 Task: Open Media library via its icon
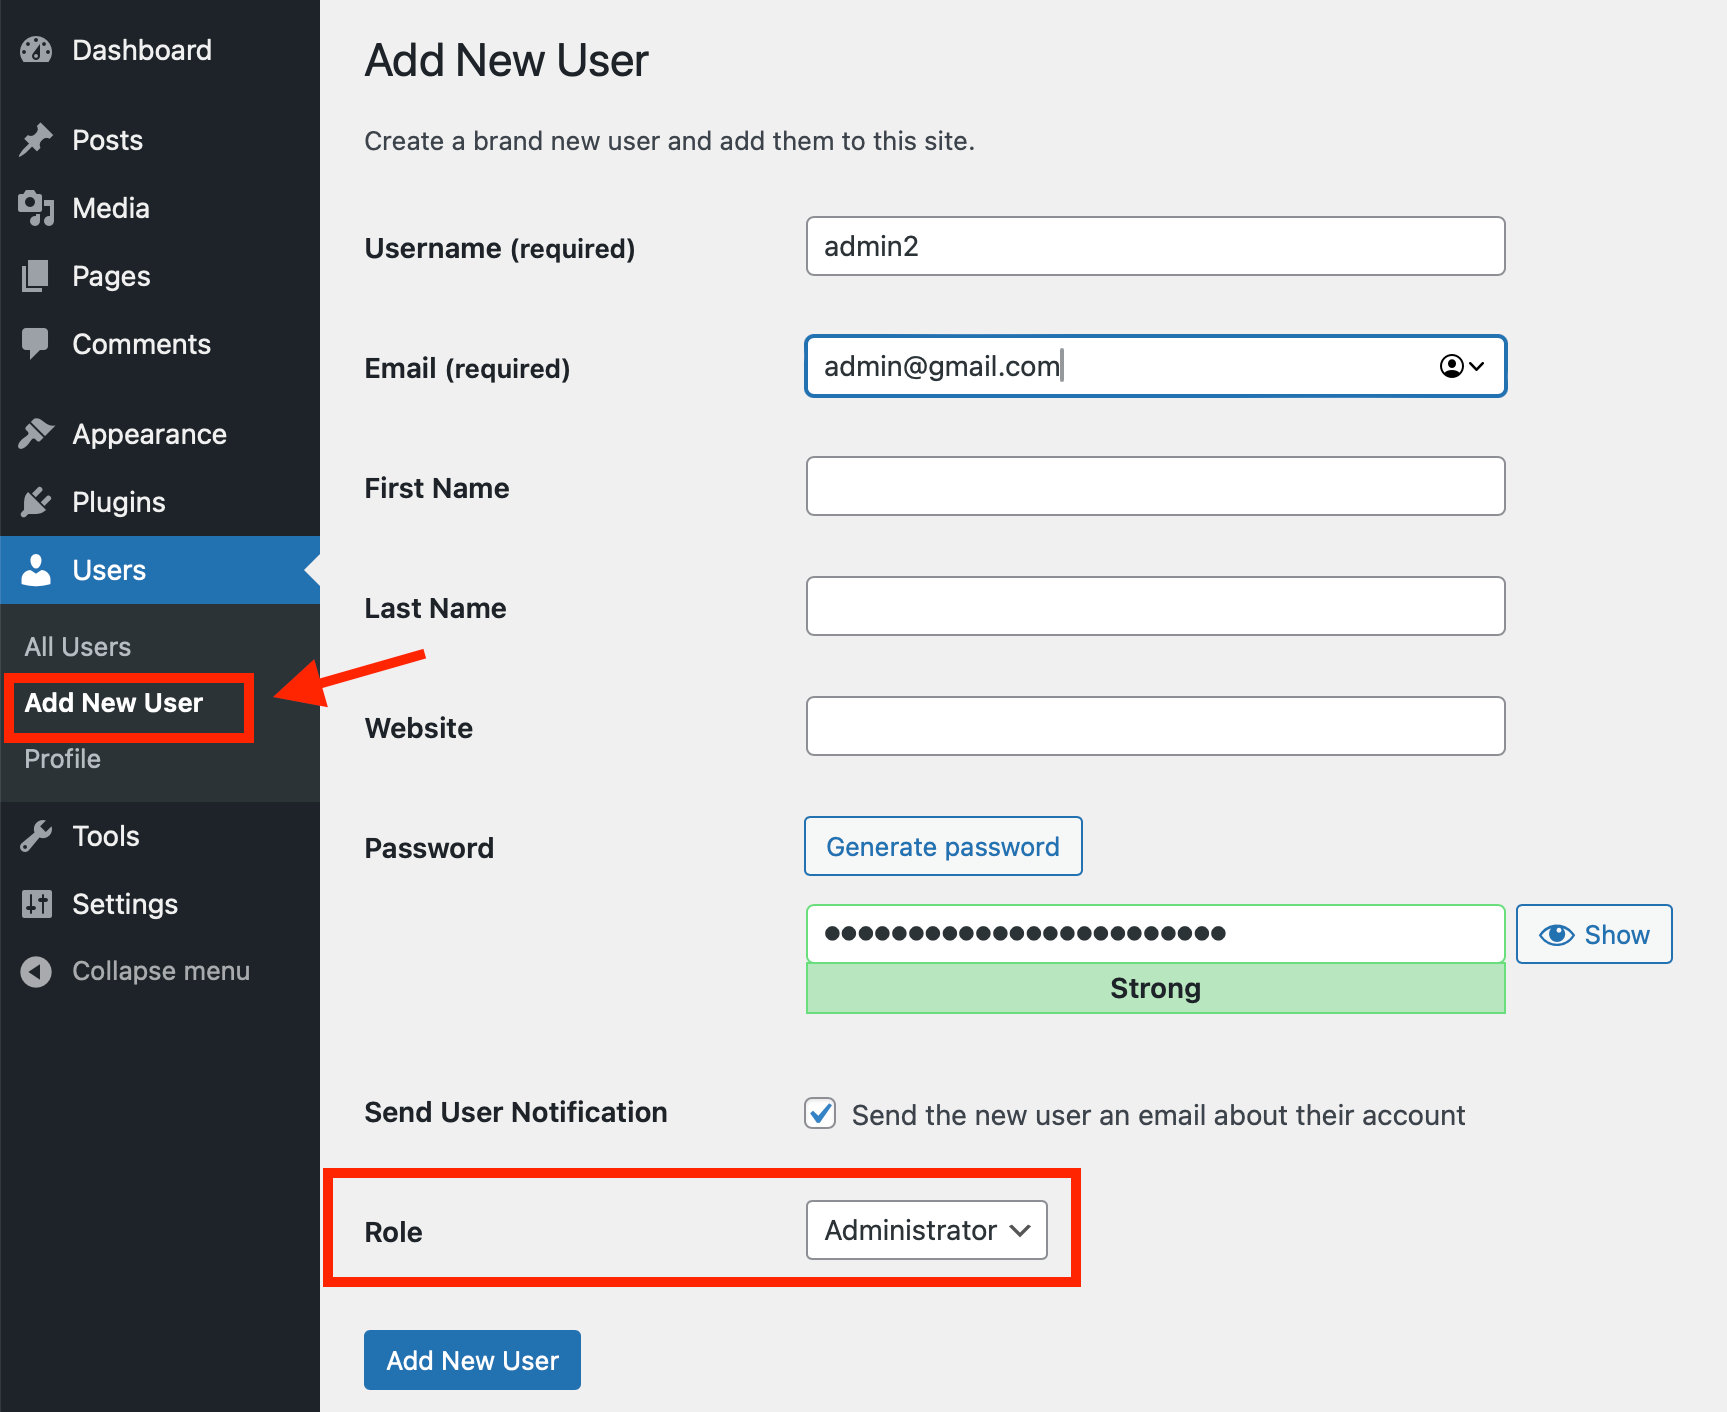(x=36, y=207)
